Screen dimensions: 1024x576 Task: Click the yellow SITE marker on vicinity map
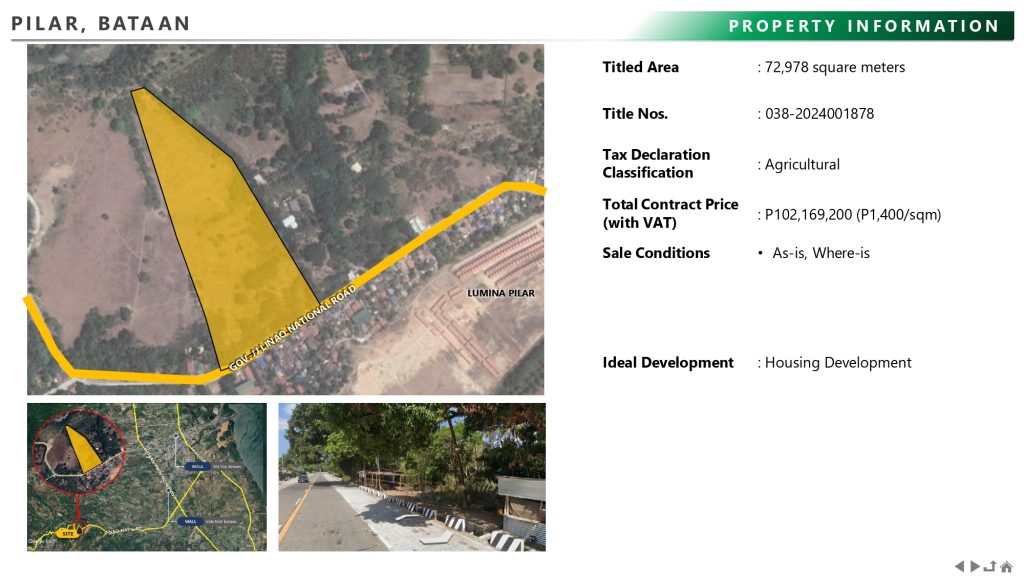point(68,534)
